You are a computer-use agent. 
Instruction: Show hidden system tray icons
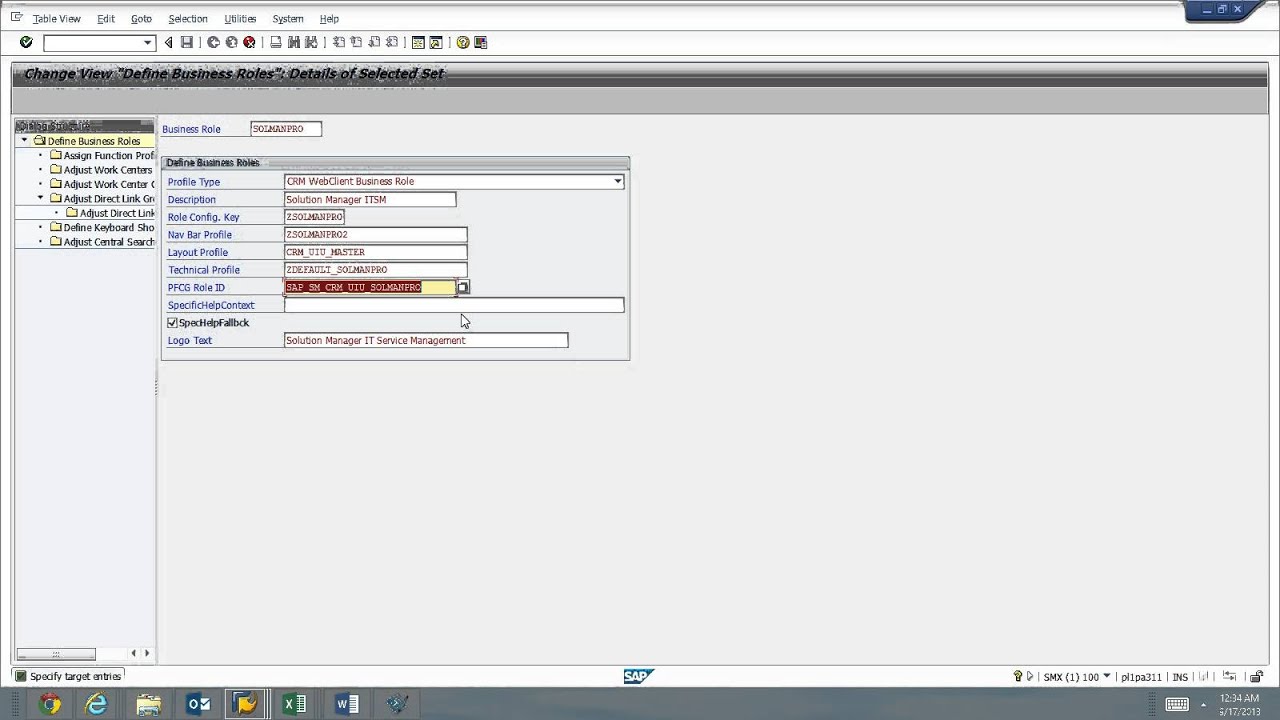1204,706
